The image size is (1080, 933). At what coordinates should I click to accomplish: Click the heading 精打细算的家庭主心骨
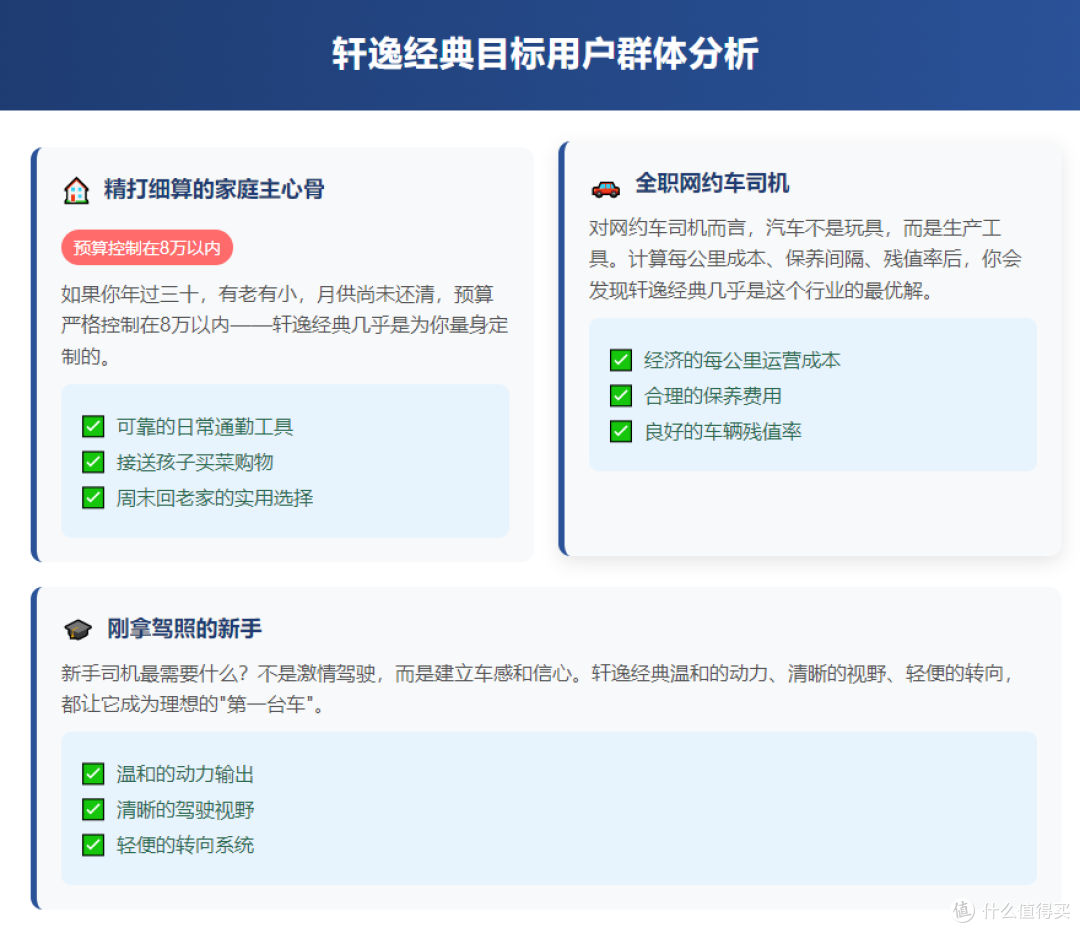[x=214, y=189]
